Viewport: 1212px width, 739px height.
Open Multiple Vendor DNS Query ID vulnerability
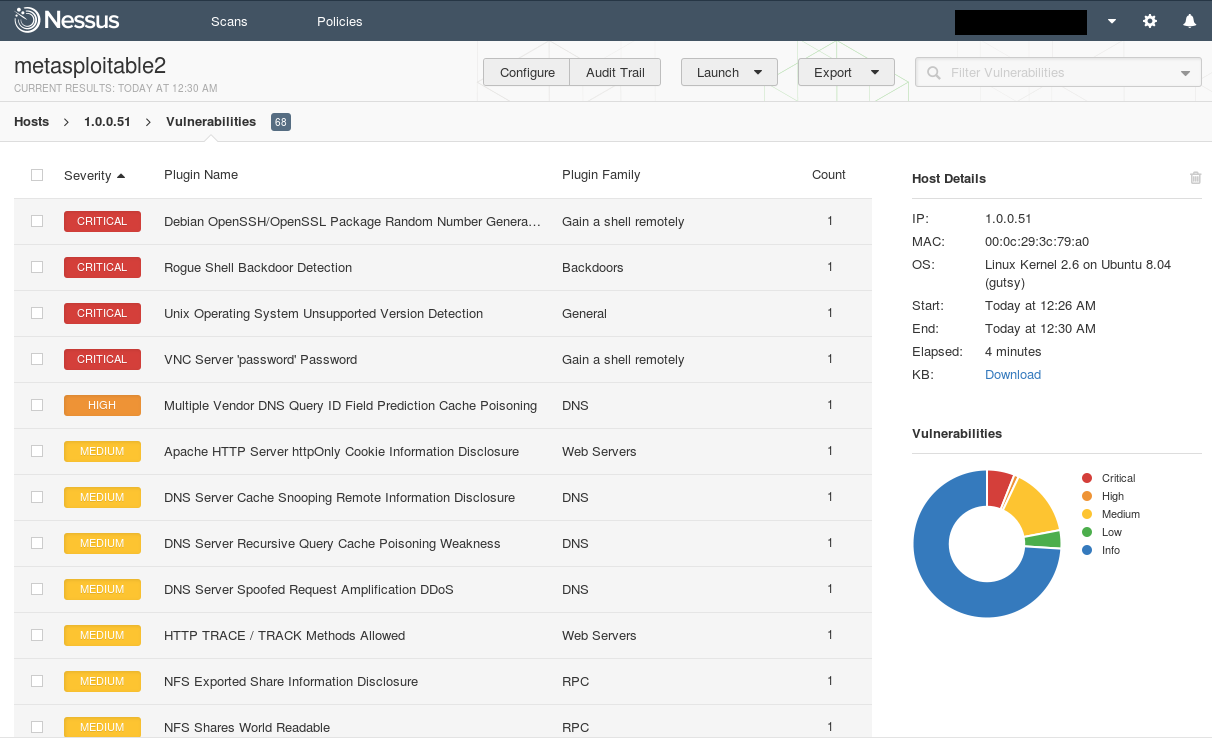[350, 406]
